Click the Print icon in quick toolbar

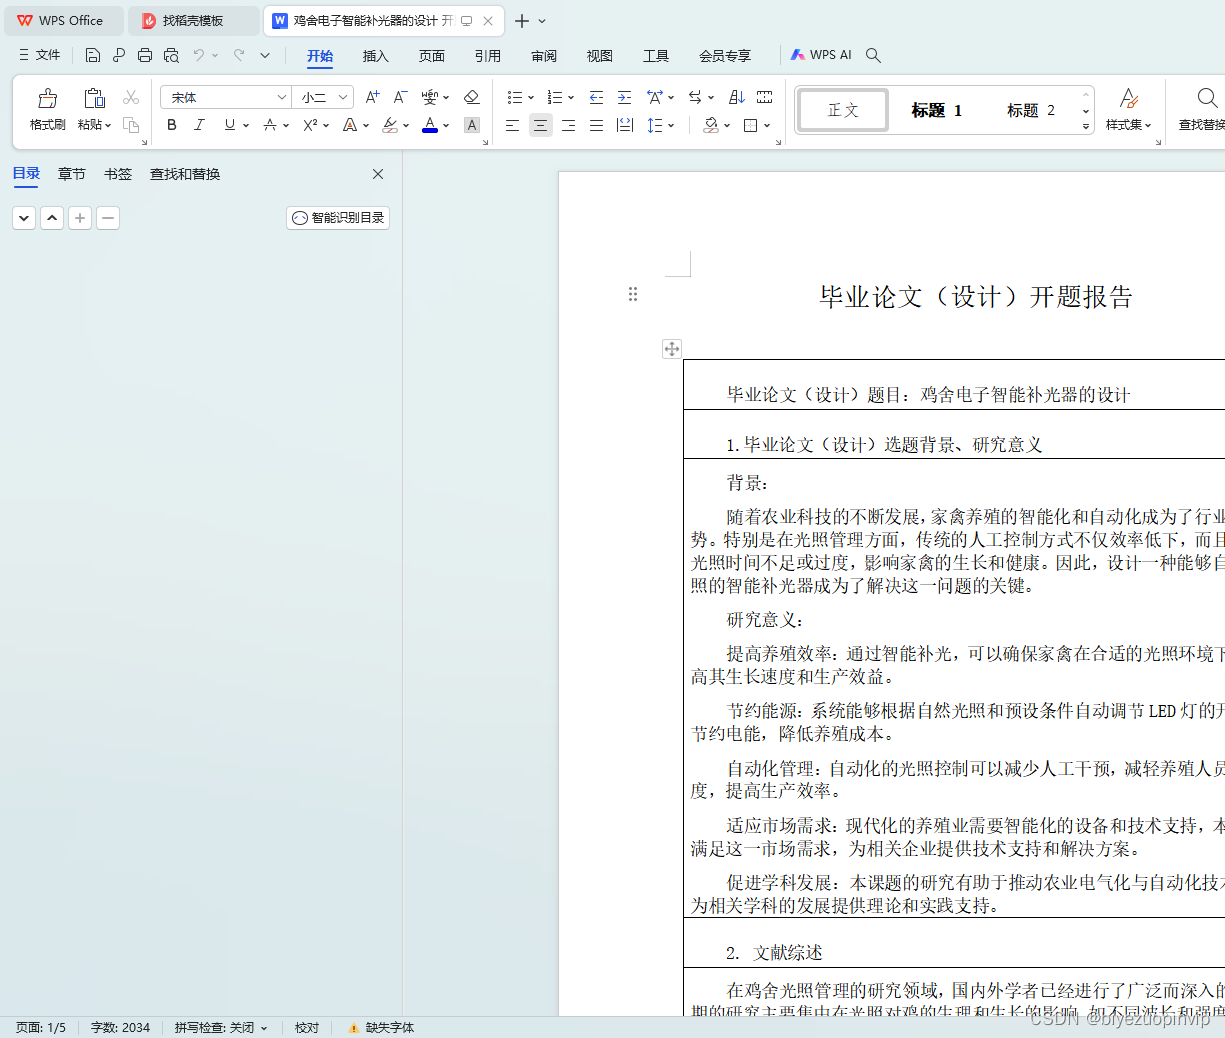coord(145,55)
